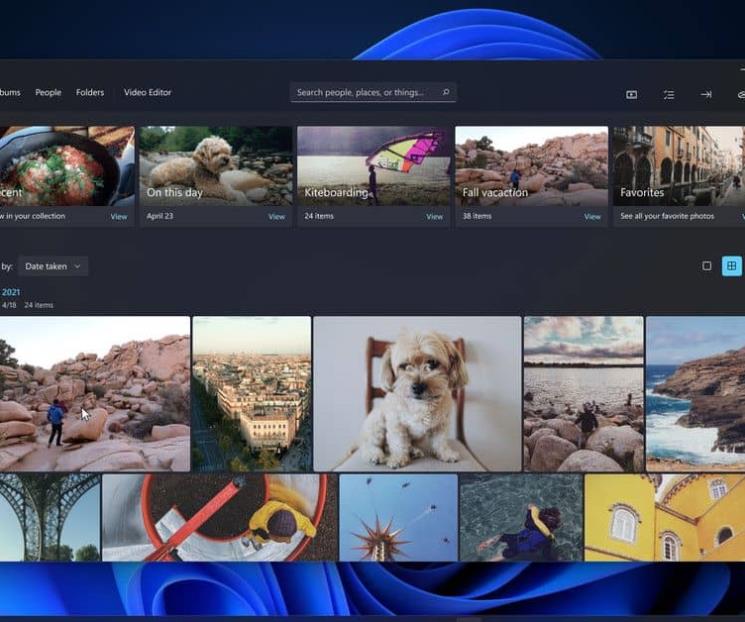Open the Kiteboarding card image
The width and height of the screenshot is (745, 622).
click(373, 166)
